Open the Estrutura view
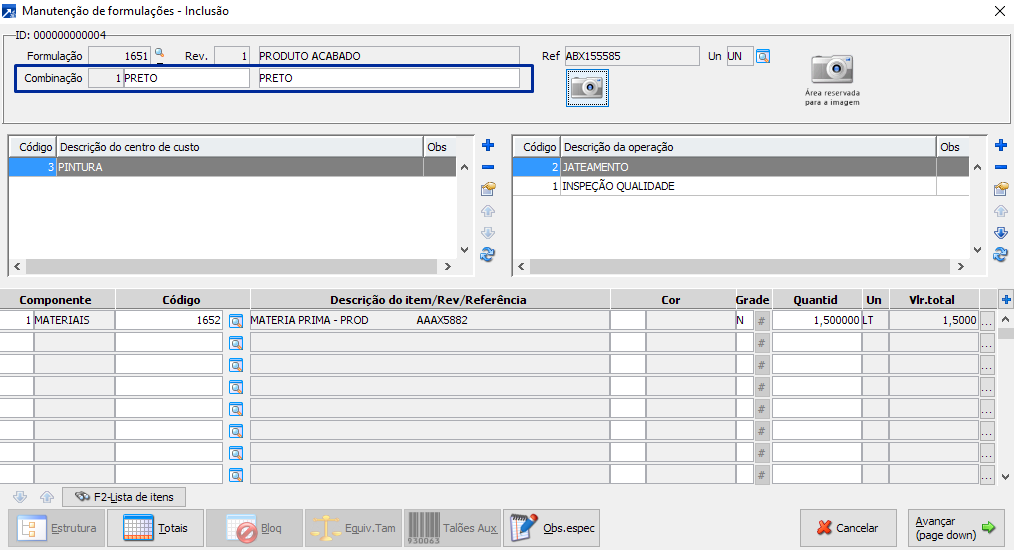Screen dimensions: 1014x550 point(57,528)
